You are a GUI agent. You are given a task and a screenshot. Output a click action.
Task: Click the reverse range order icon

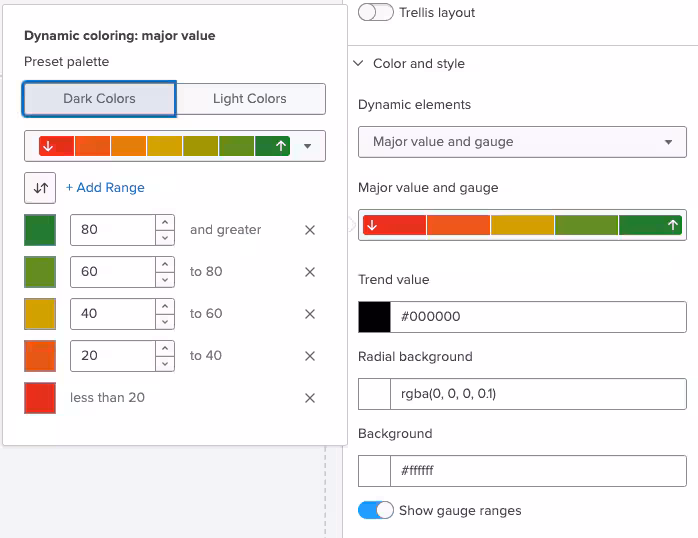click(x=40, y=187)
